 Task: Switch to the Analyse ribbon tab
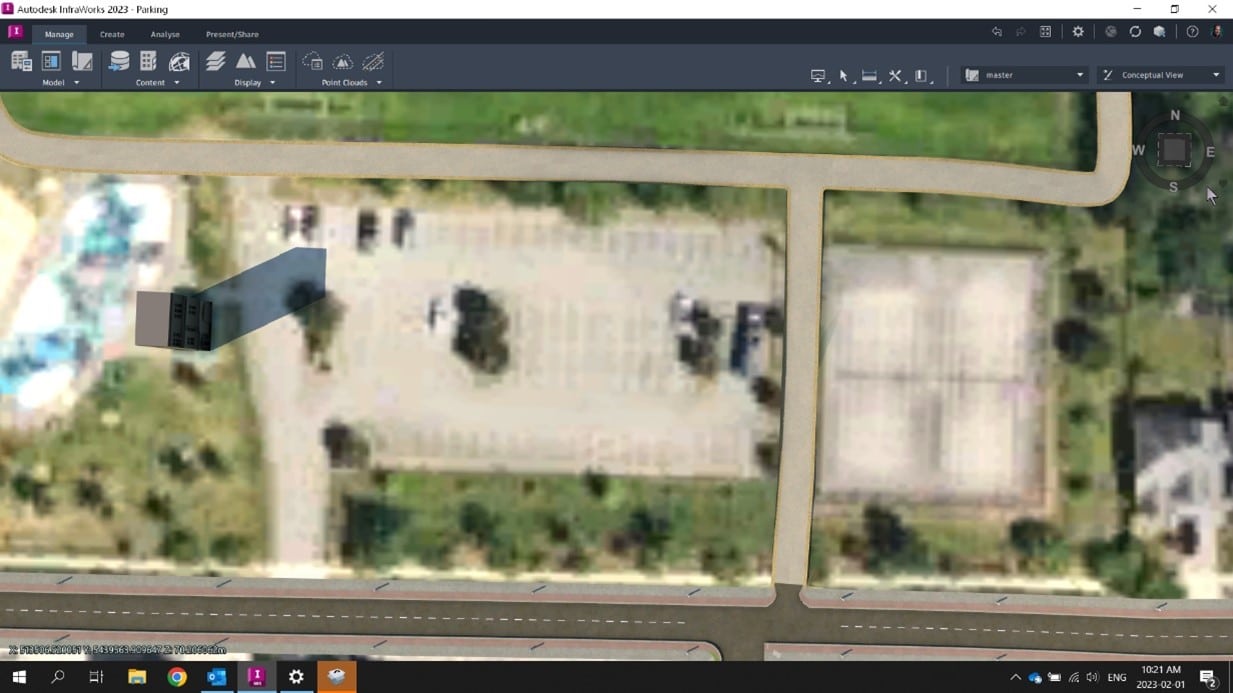tap(165, 33)
